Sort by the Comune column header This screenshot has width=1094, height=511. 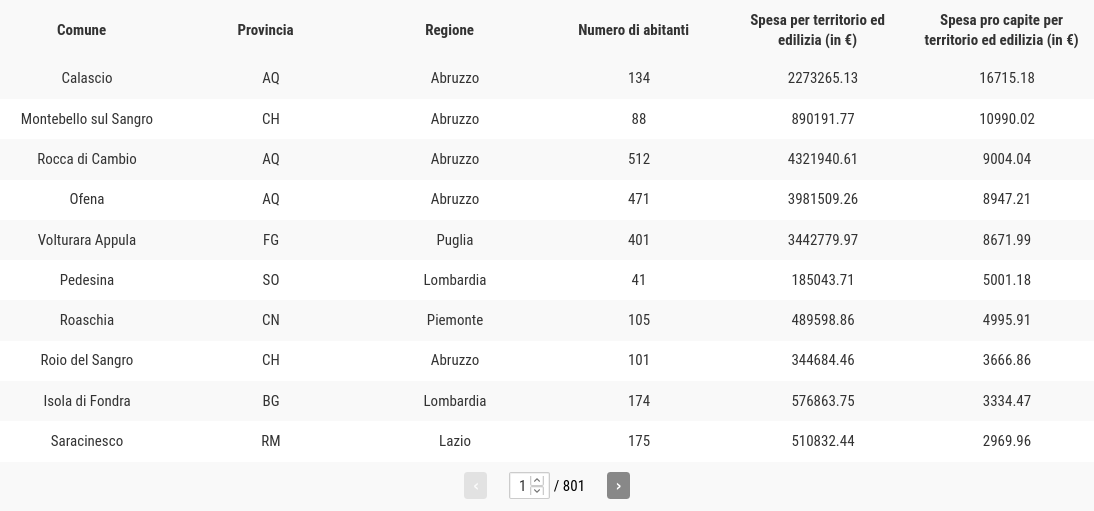(x=82, y=30)
